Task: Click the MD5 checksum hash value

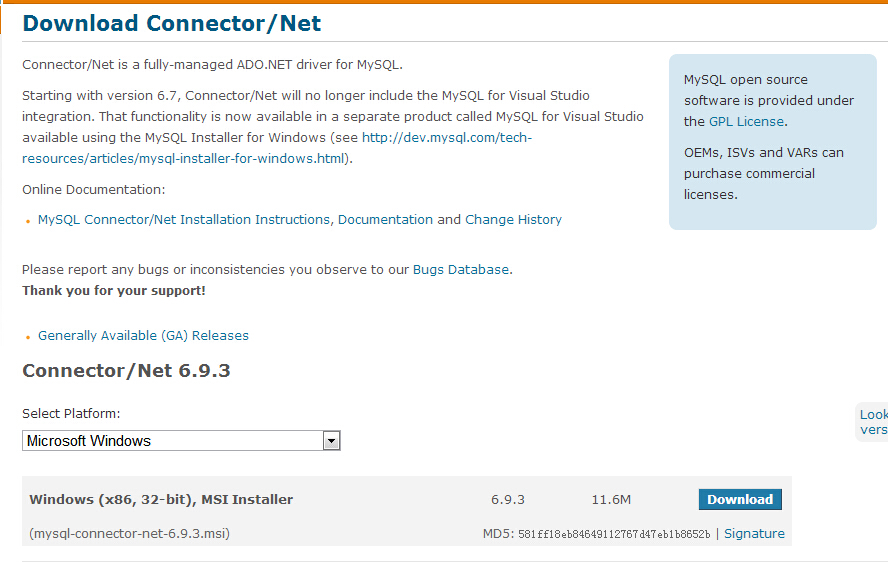Action: (x=614, y=535)
